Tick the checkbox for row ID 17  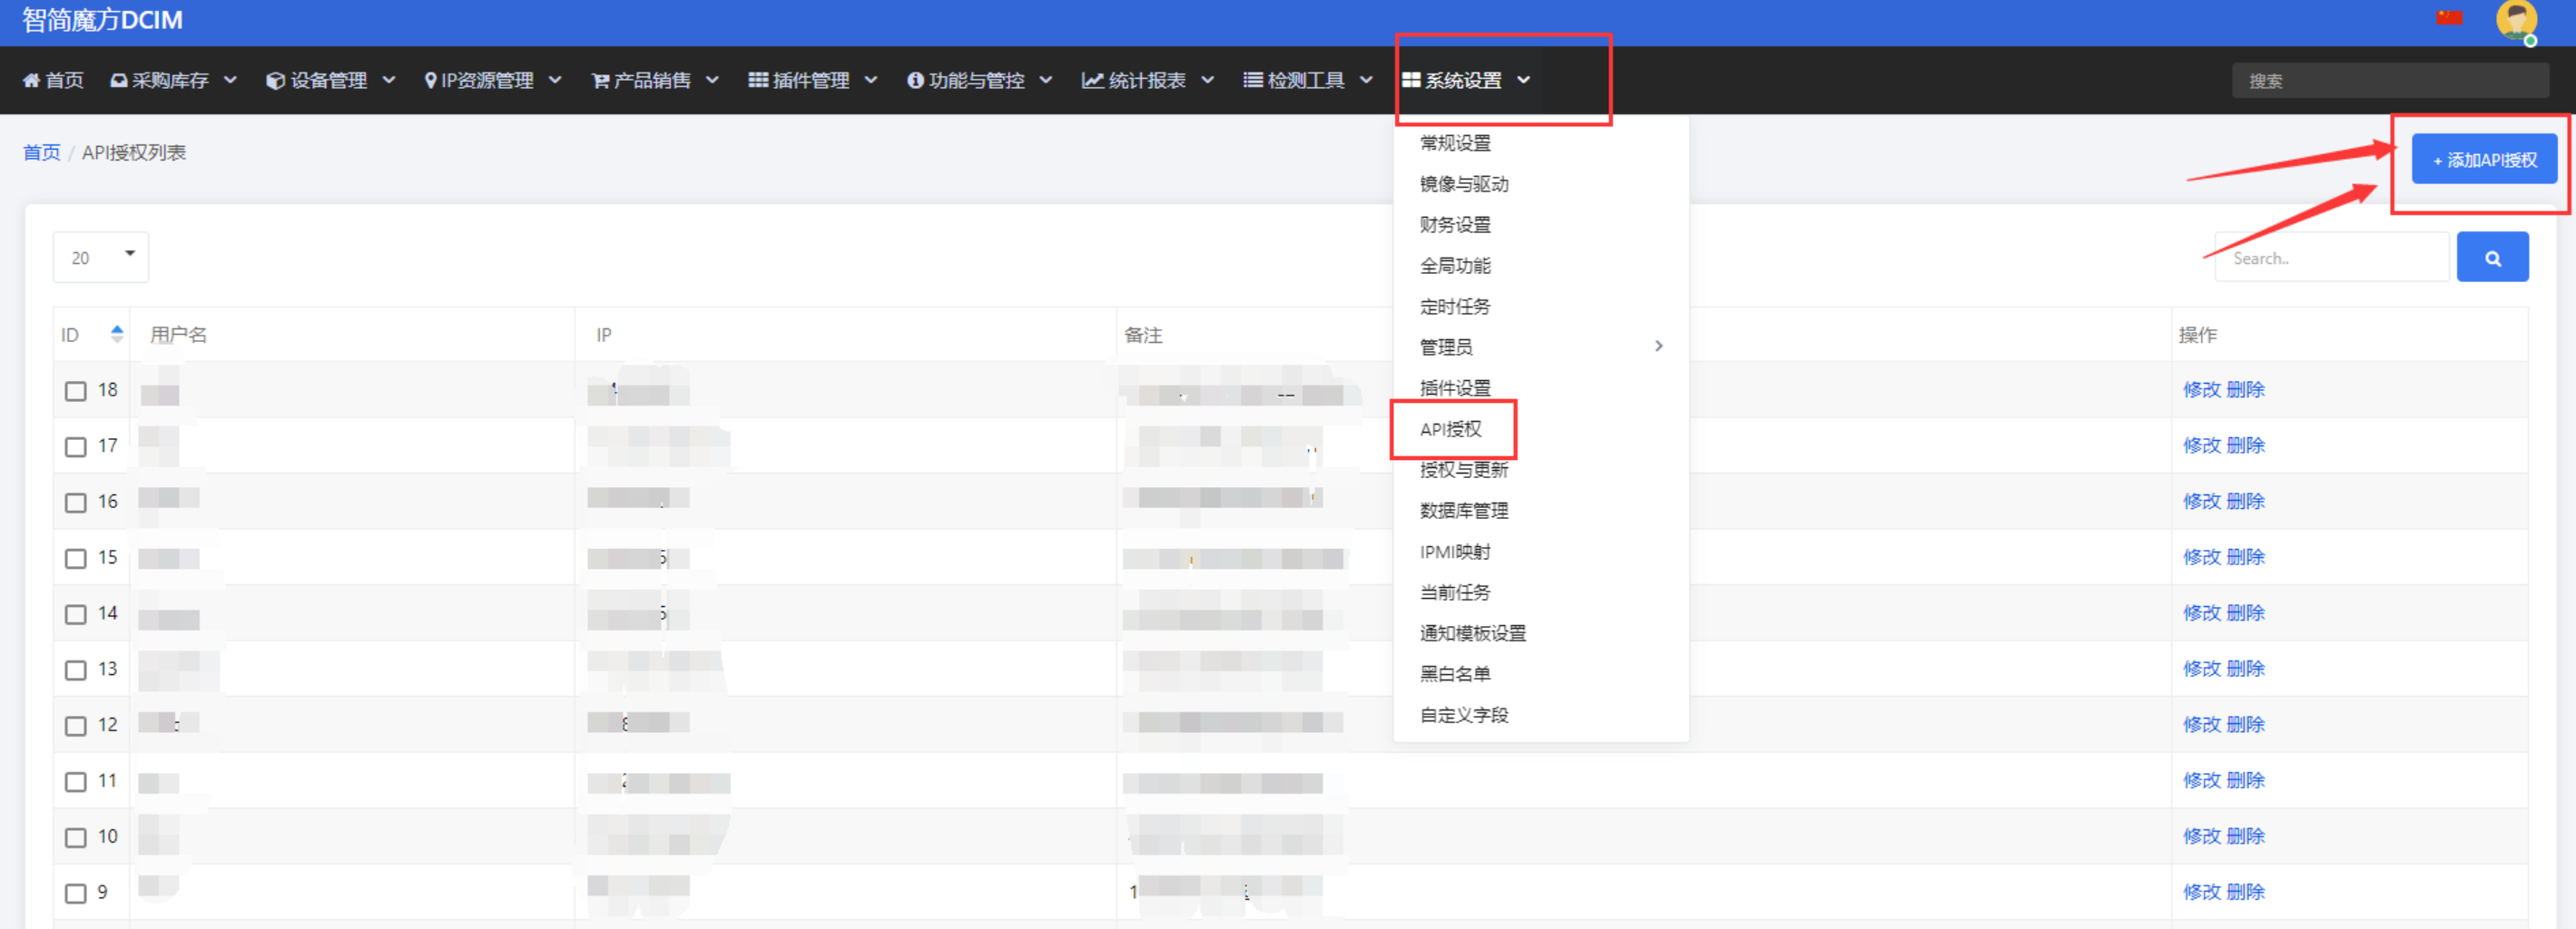76,447
